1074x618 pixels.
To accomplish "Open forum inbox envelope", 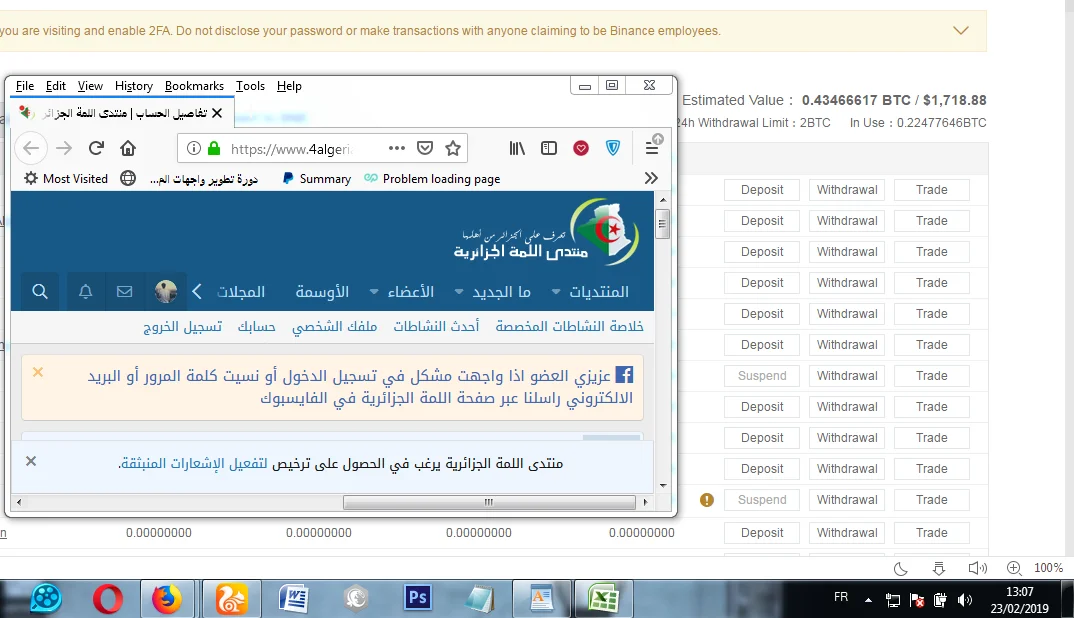I will click(x=125, y=292).
